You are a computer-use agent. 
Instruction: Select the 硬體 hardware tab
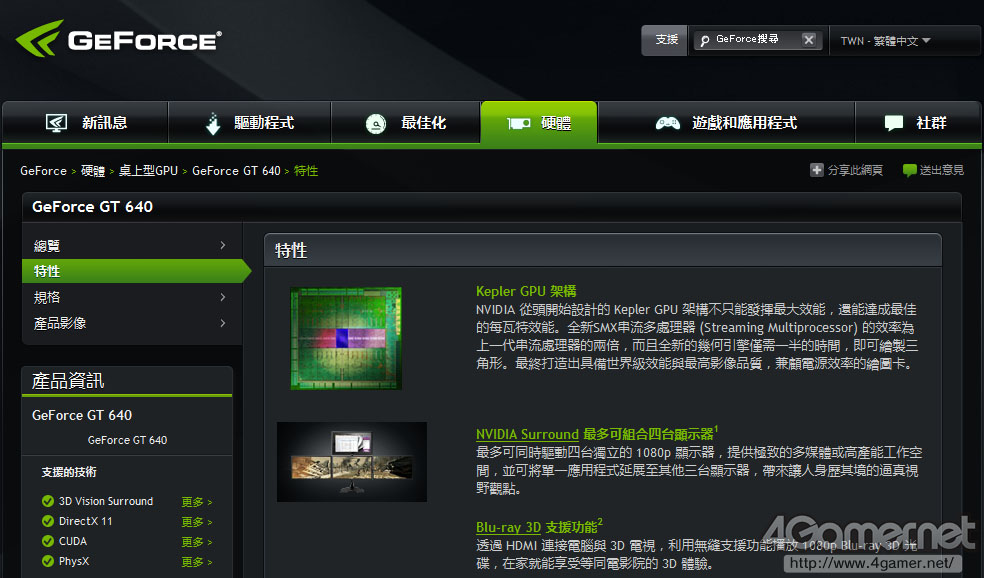[539, 122]
